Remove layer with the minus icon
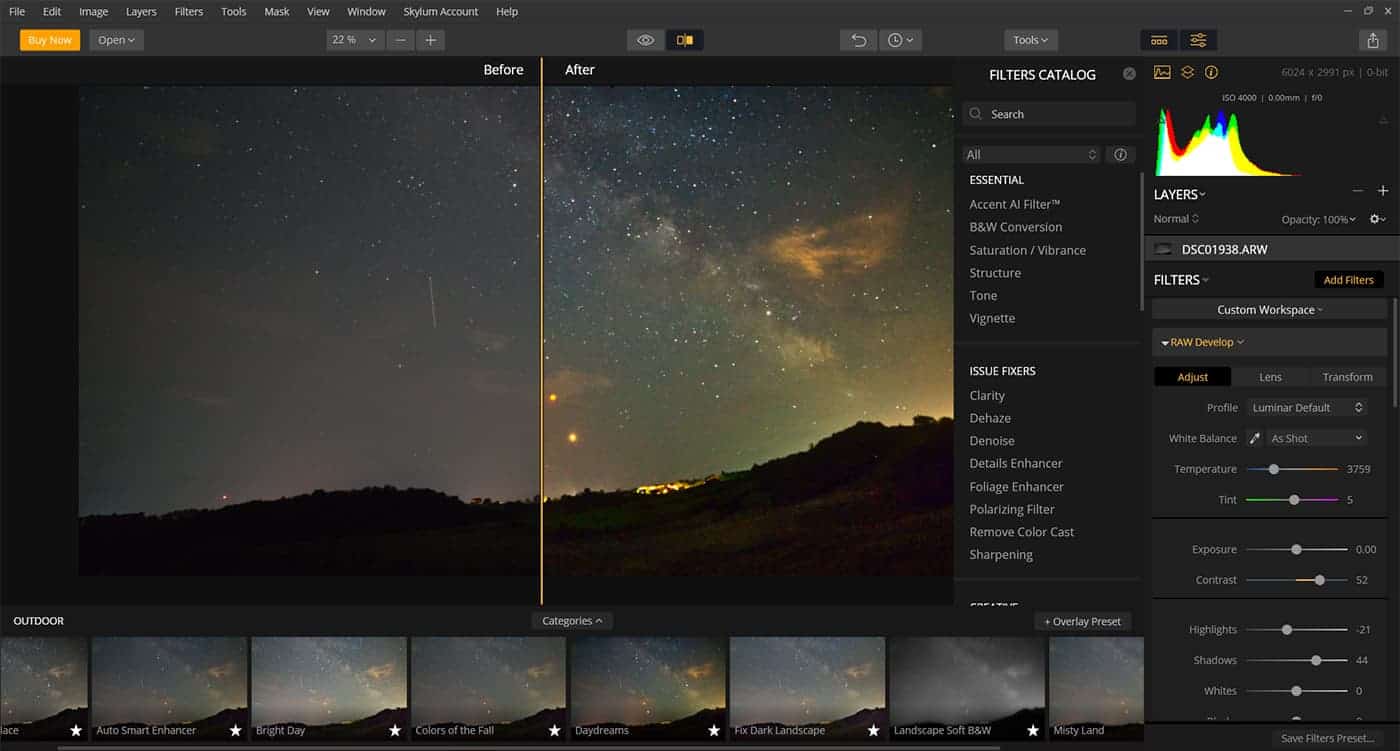 pyautogui.click(x=1357, y=191)
